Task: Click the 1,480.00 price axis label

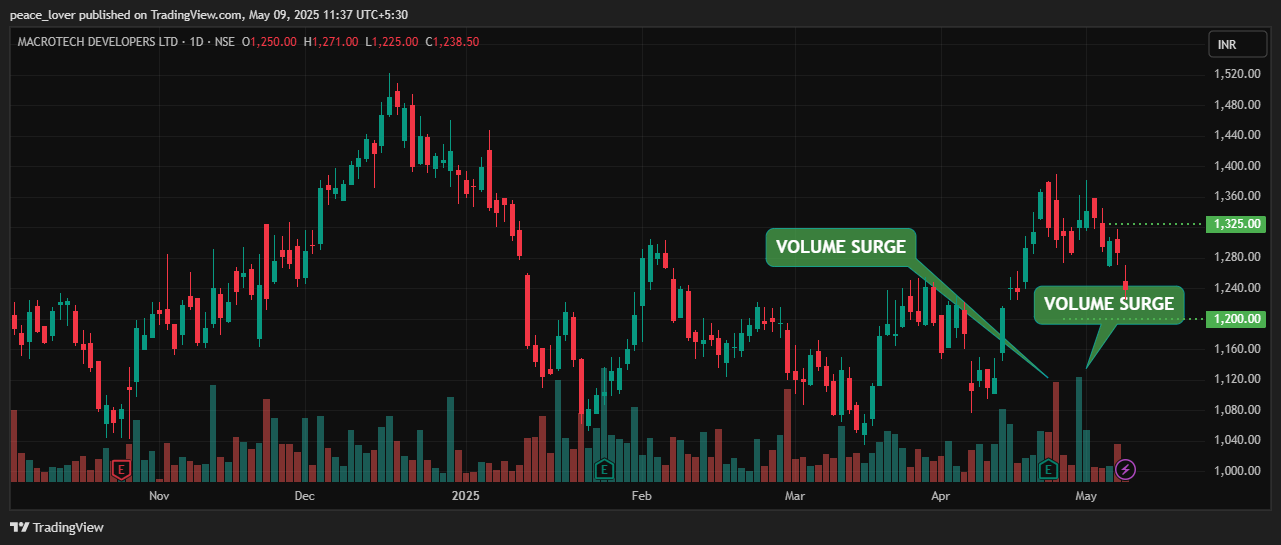Action: pyautogui.click(x=1236, y=105)
